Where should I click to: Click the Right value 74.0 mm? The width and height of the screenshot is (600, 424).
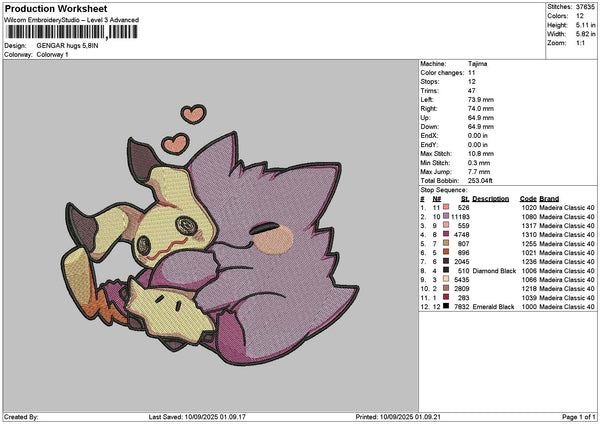pyautogui.click(x=481, y=109)
